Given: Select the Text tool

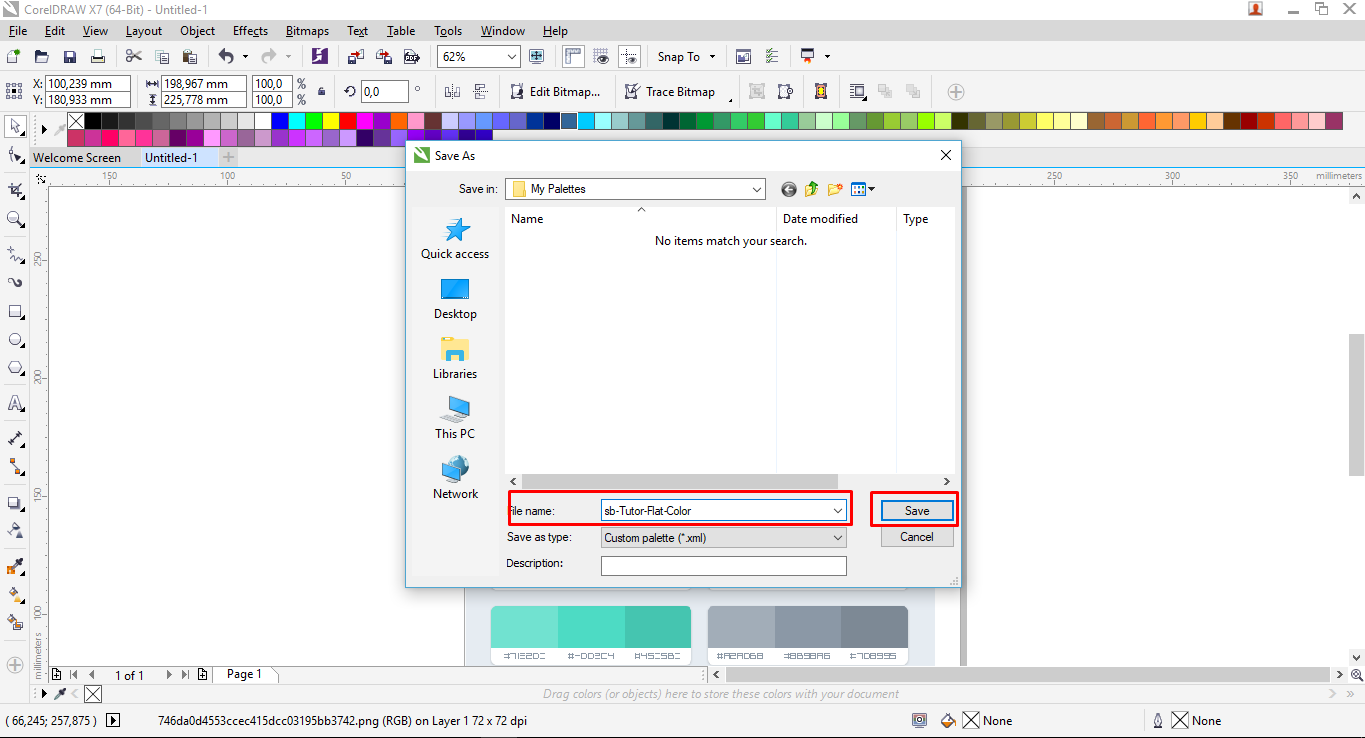Looking at the screenshot, I should tap(15, 404).
